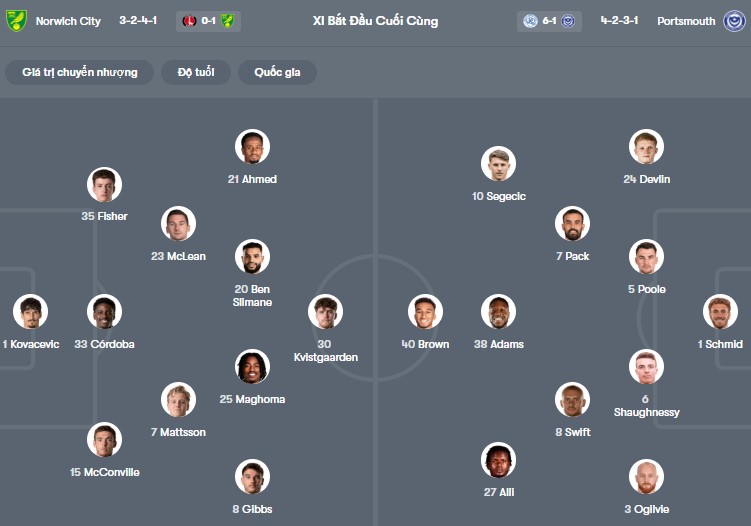Click the Norwich City team name

tap(68, 21)
